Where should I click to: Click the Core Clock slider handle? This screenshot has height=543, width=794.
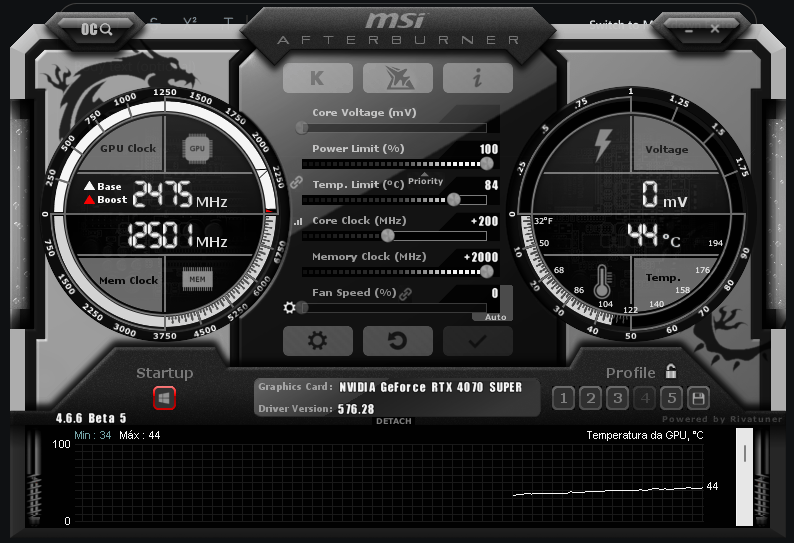(387, 236)
